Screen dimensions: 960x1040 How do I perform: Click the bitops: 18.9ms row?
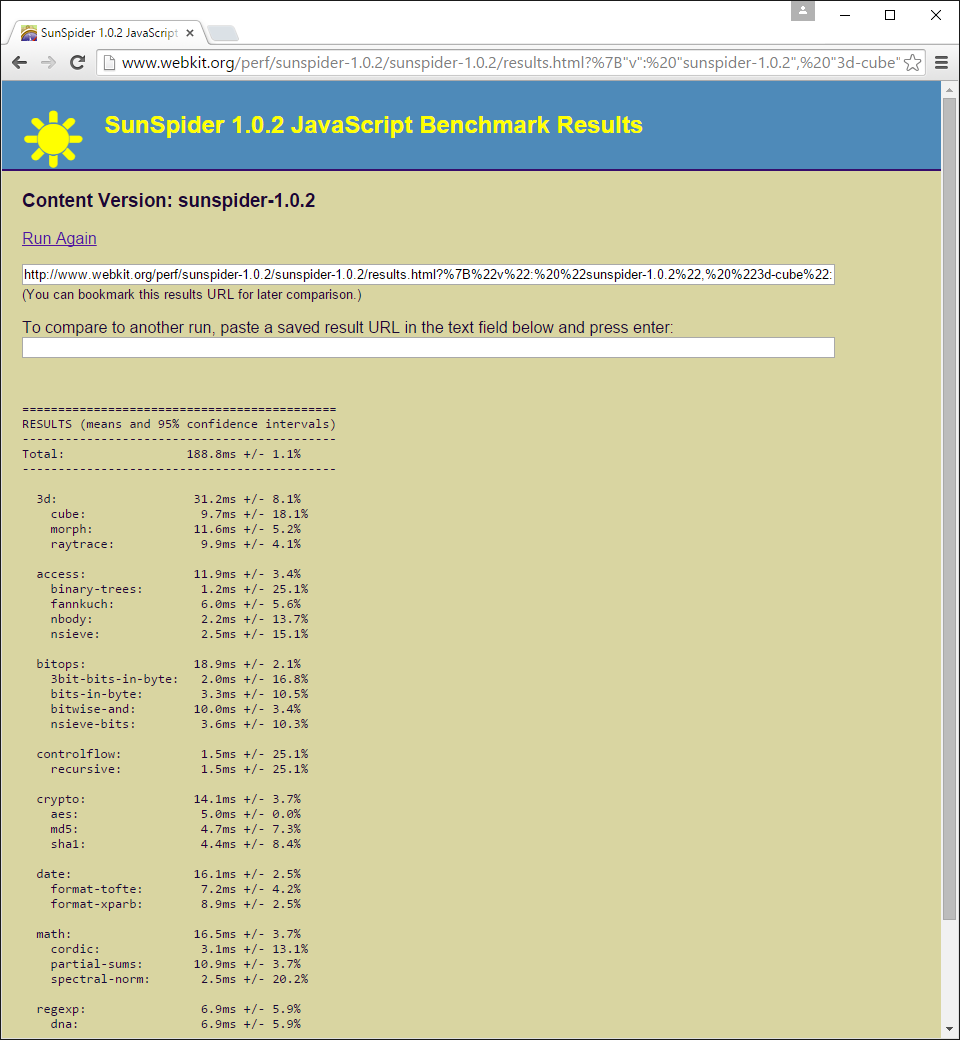(x=169, y=664)
